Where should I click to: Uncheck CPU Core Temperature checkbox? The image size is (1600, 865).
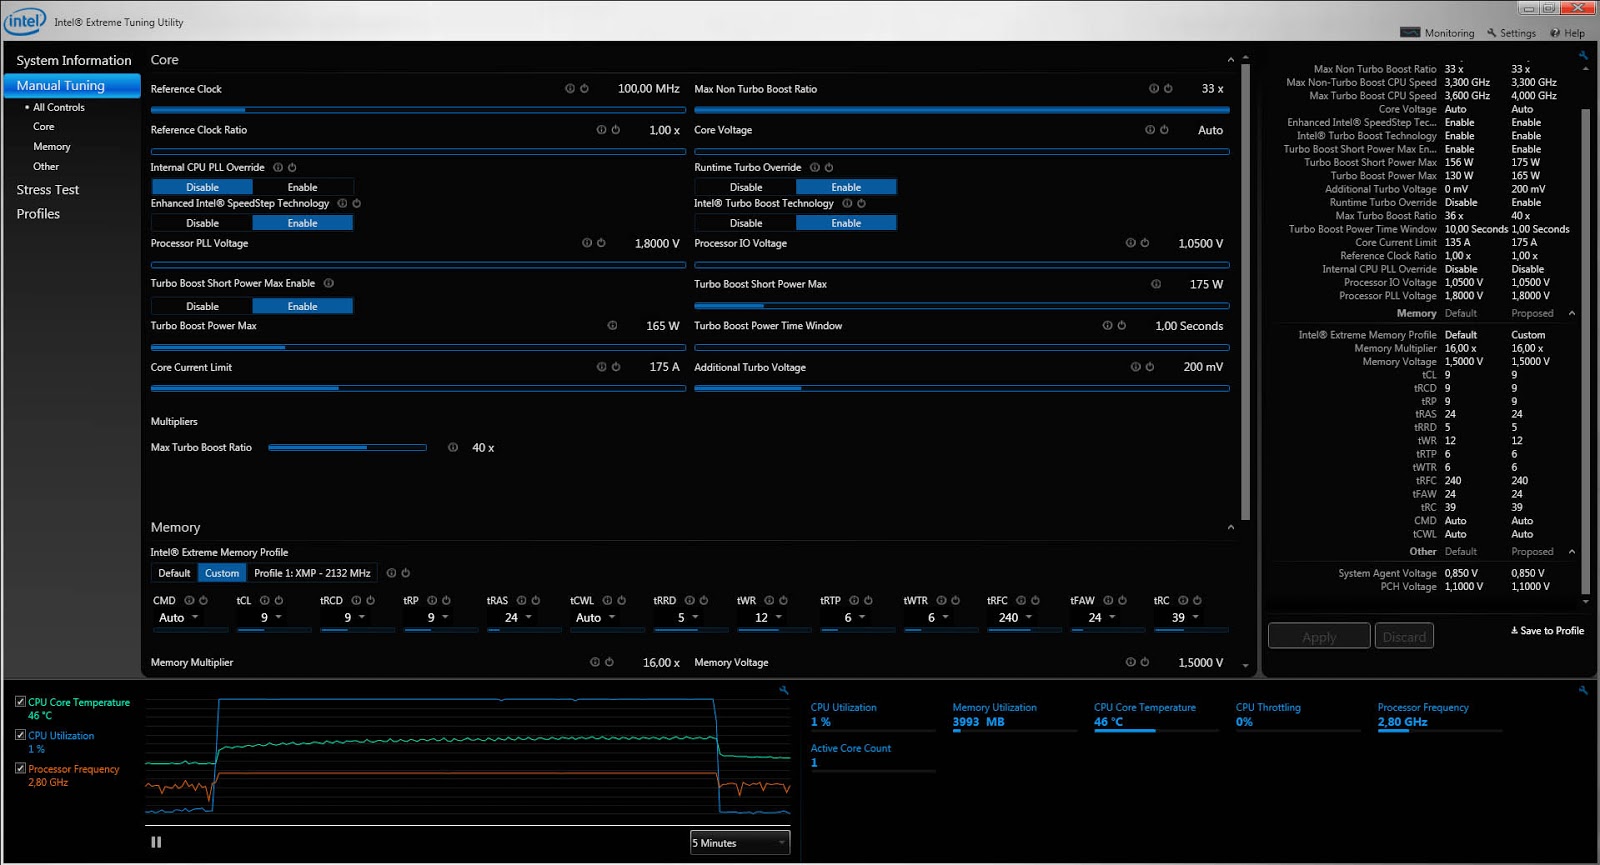coord(20,702)
